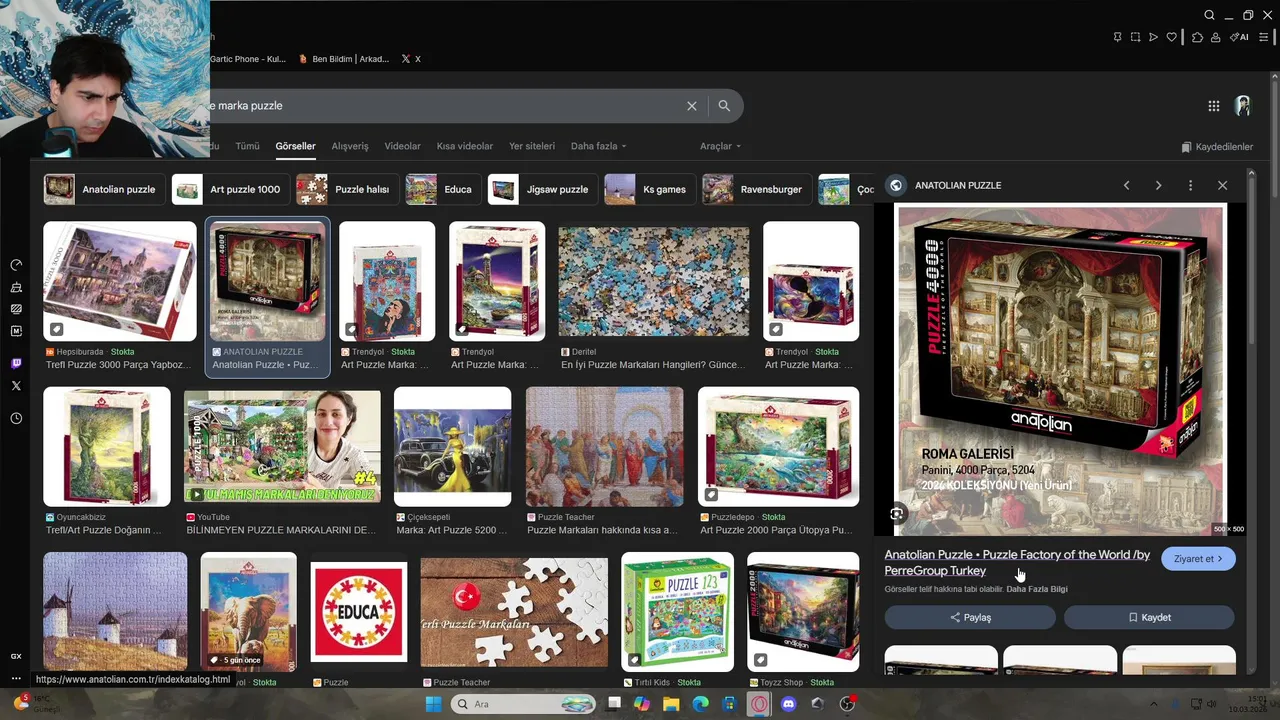
Task: Switch to the Alışveriş tab
Action: [350, 146]
